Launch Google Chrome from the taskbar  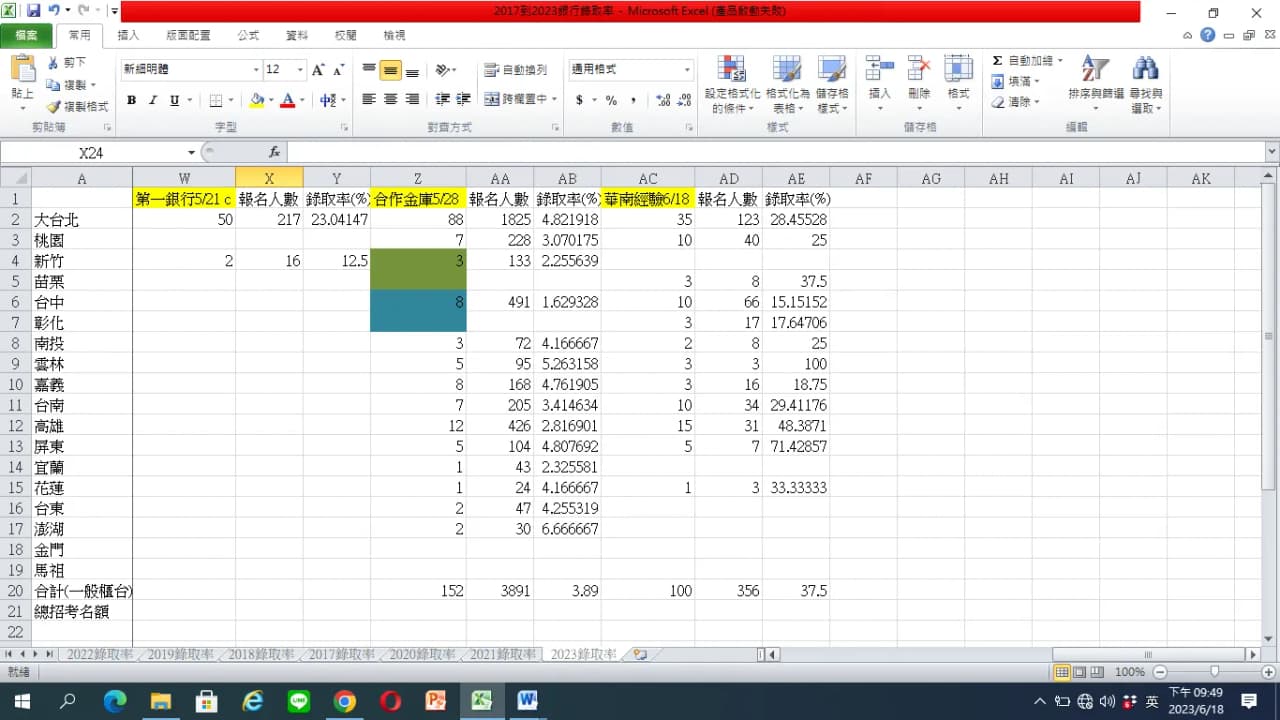(x=344, y=701)
